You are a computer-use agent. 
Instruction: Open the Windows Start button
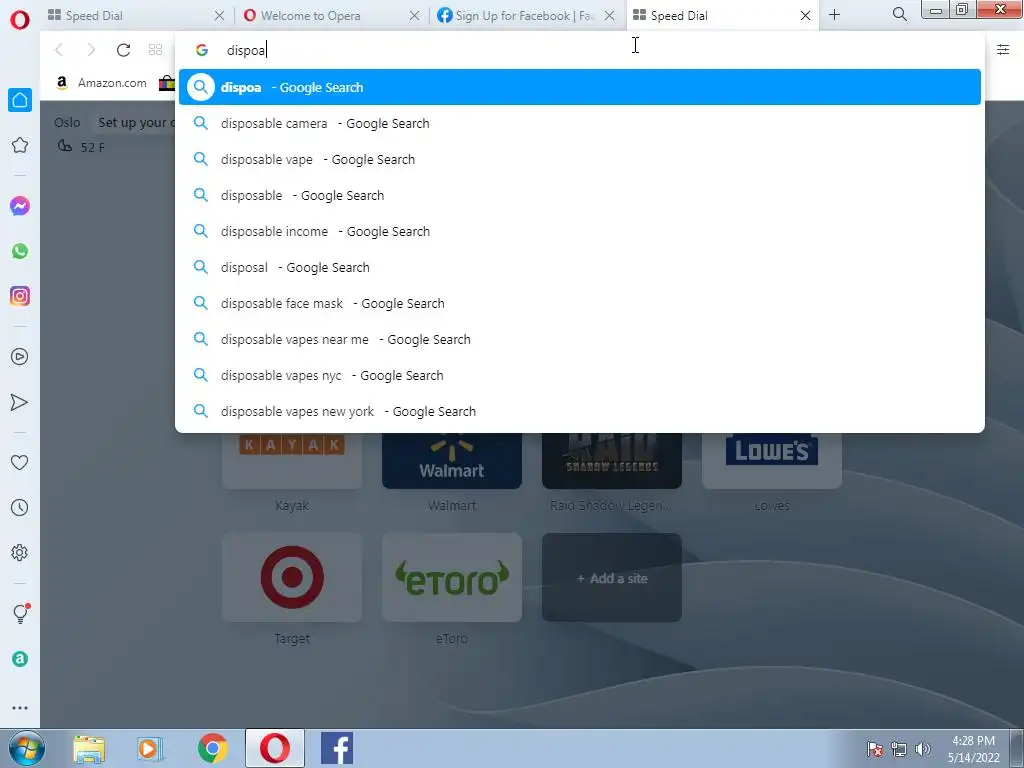coord(27,748)
